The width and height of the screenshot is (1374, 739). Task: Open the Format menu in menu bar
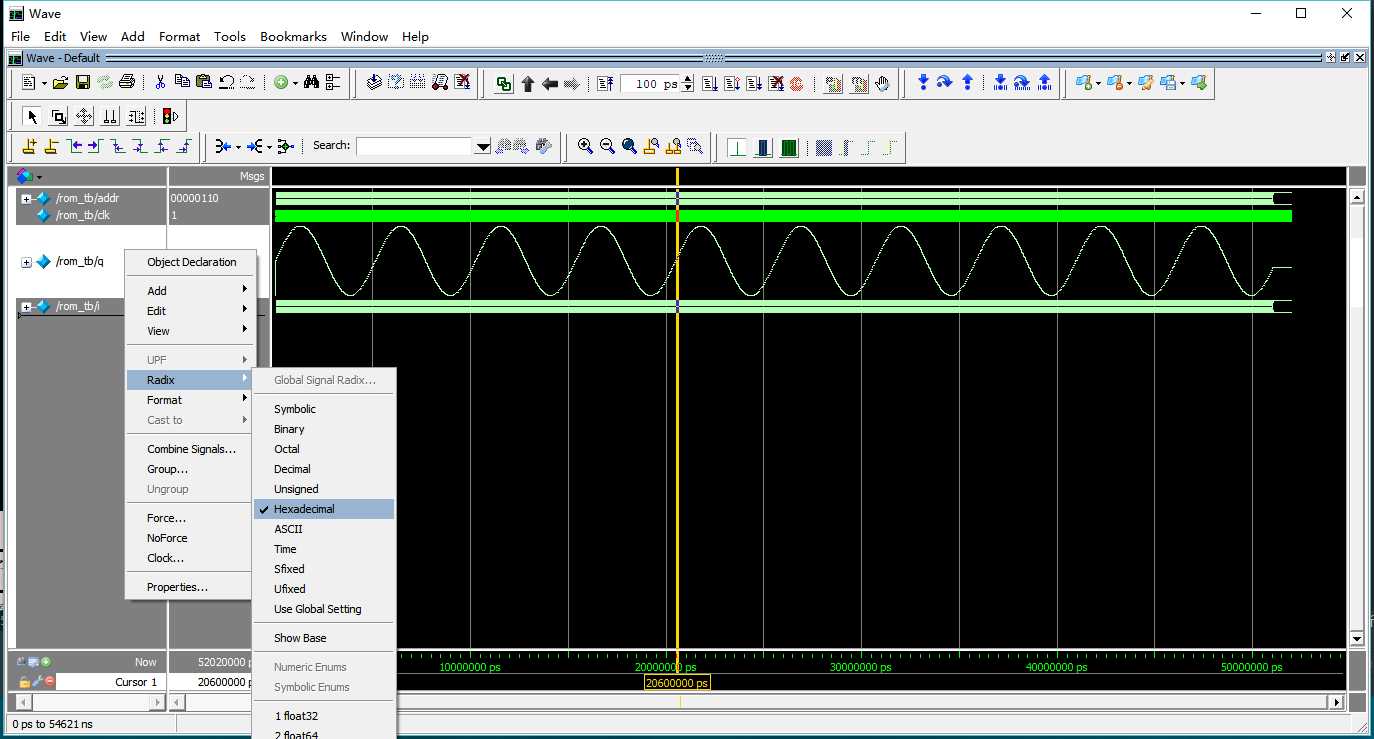coord(179,36)
